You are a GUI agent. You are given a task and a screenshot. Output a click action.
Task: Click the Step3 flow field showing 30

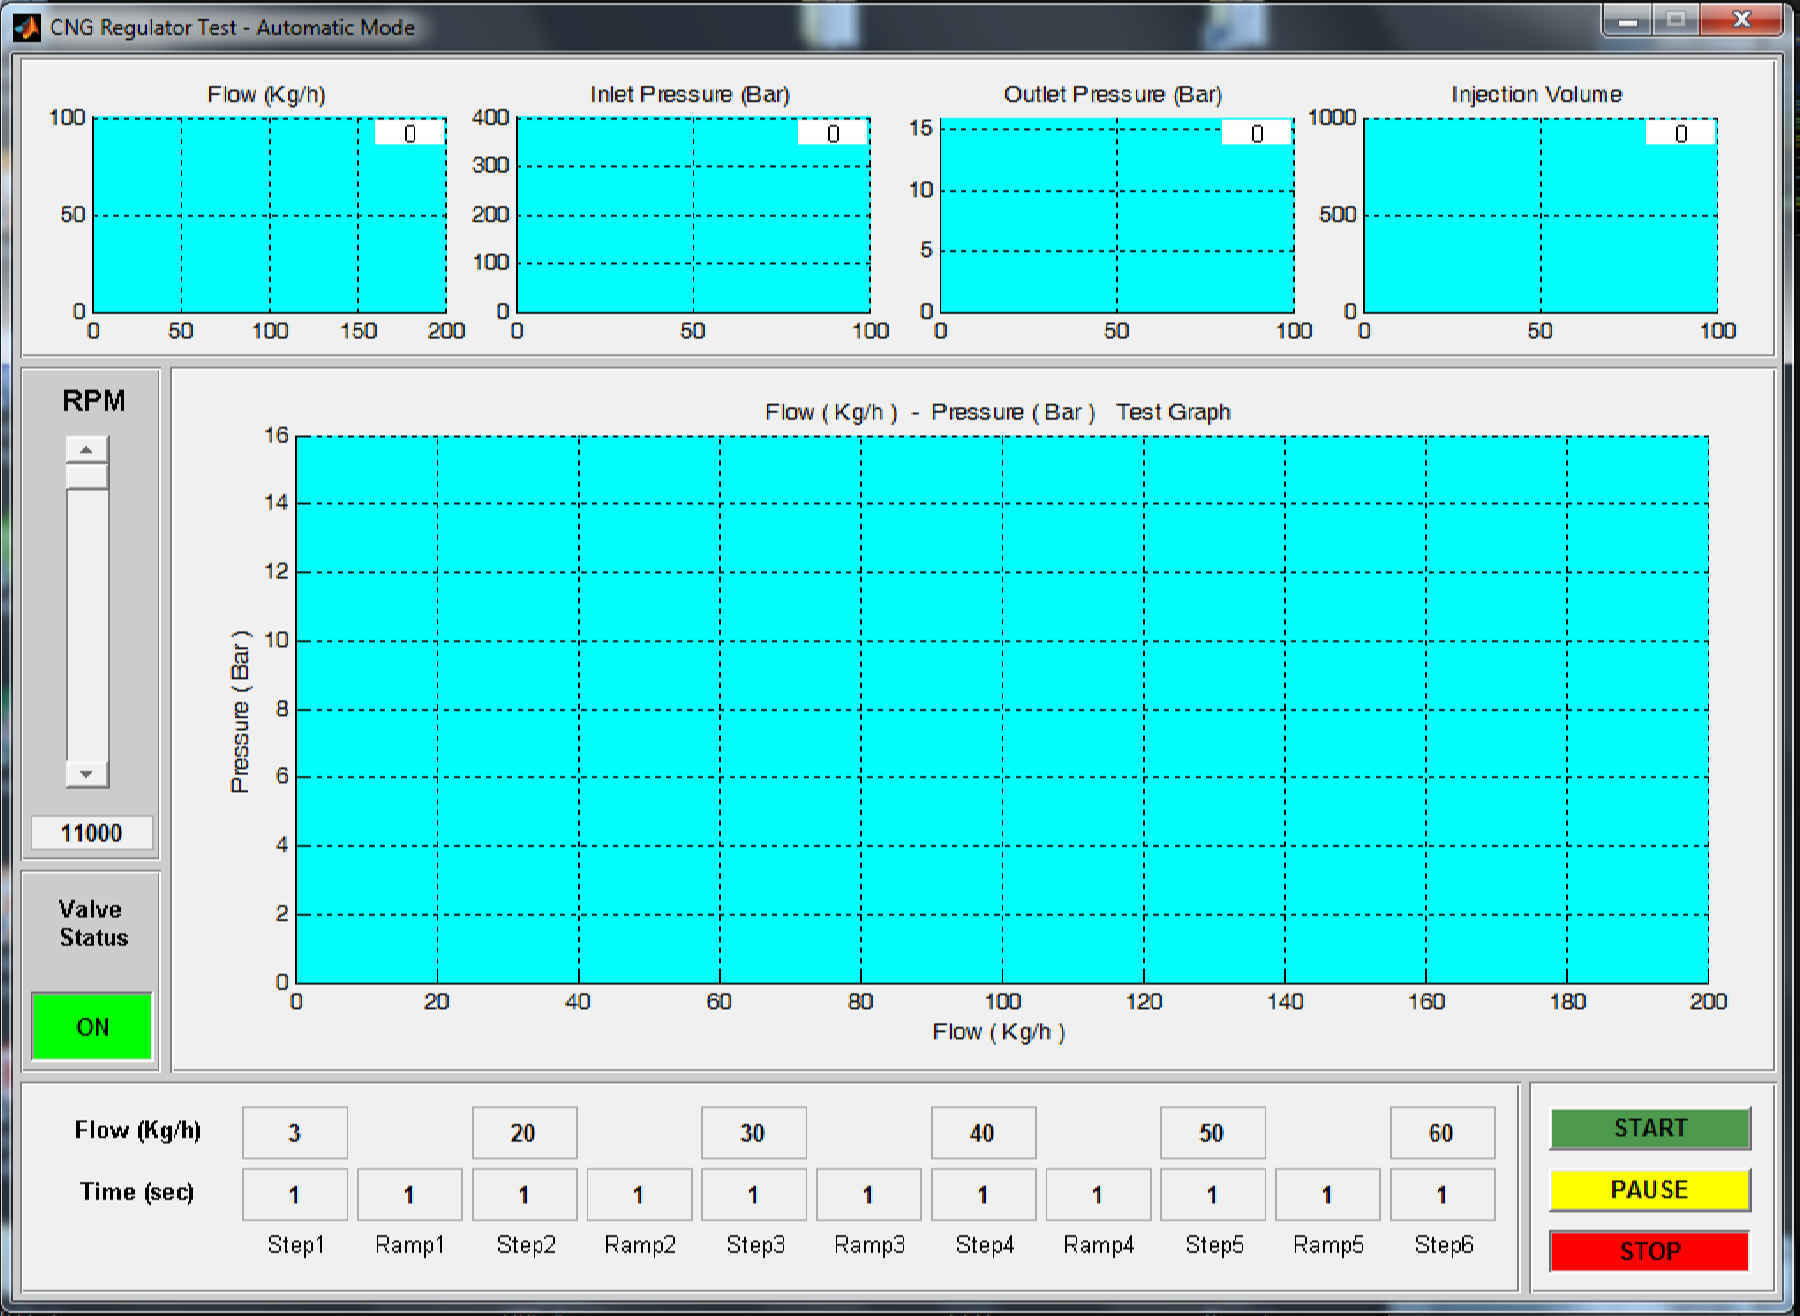(x=753, y=1133)
